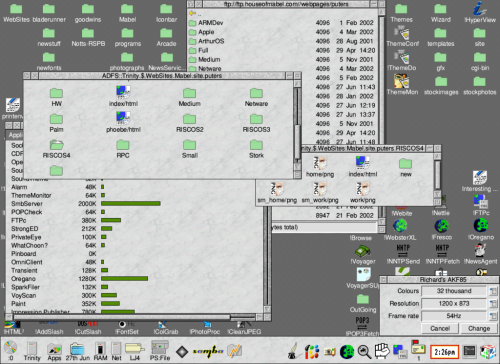Launch the !Fresco browser icon
Viewport: 500px width, 364px height.
(x=441, y=229)
